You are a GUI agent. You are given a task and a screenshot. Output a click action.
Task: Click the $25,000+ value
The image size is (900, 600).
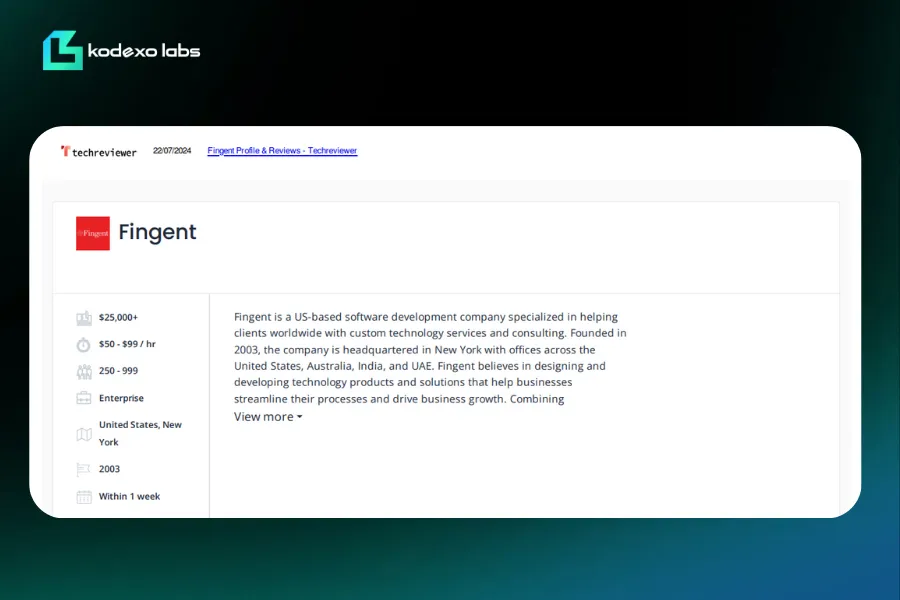click(118, 317)
